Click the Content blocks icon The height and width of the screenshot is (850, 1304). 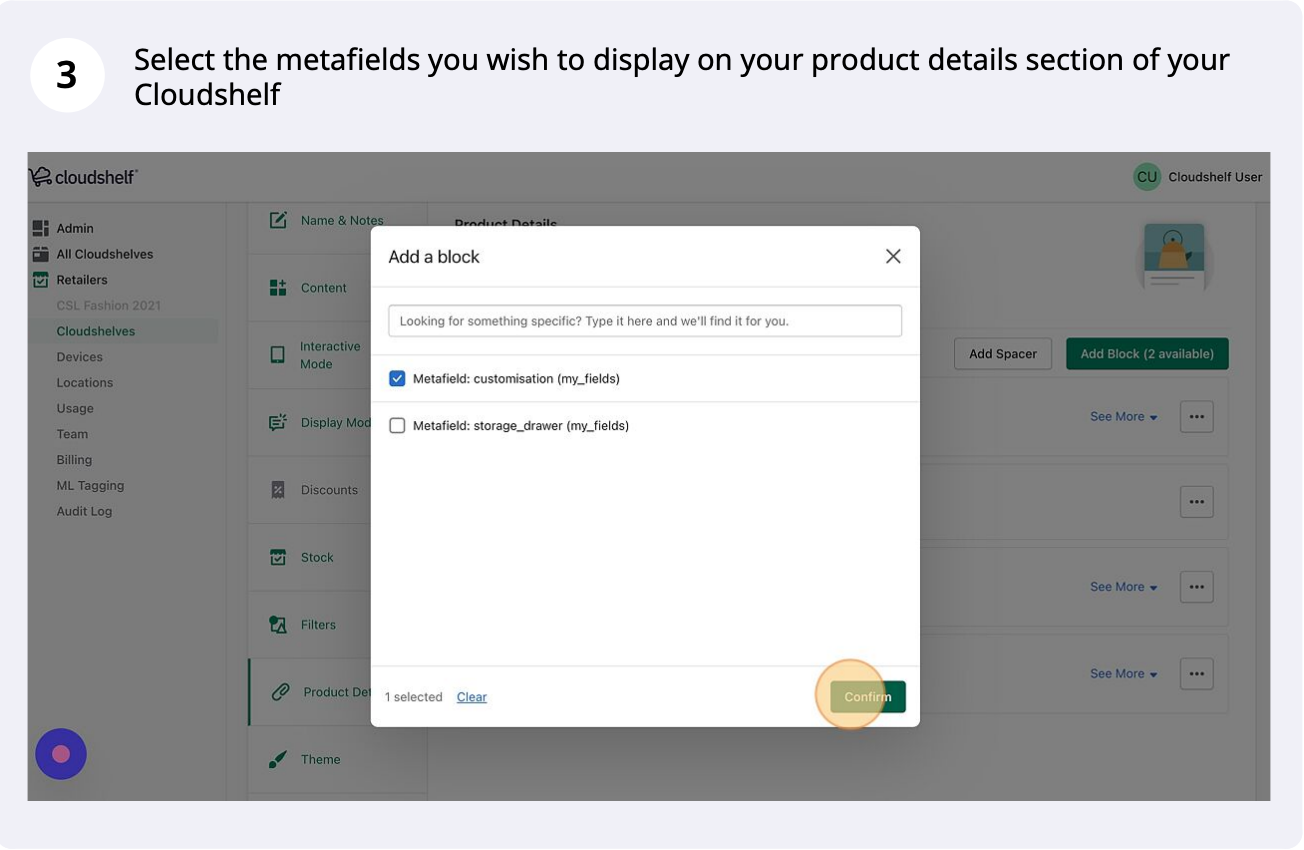278,288
